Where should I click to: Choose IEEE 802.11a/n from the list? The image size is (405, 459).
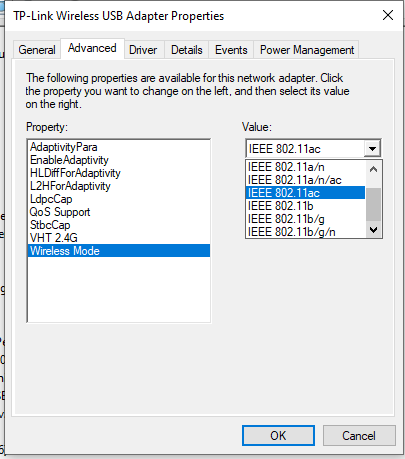[x=305, y=167]
